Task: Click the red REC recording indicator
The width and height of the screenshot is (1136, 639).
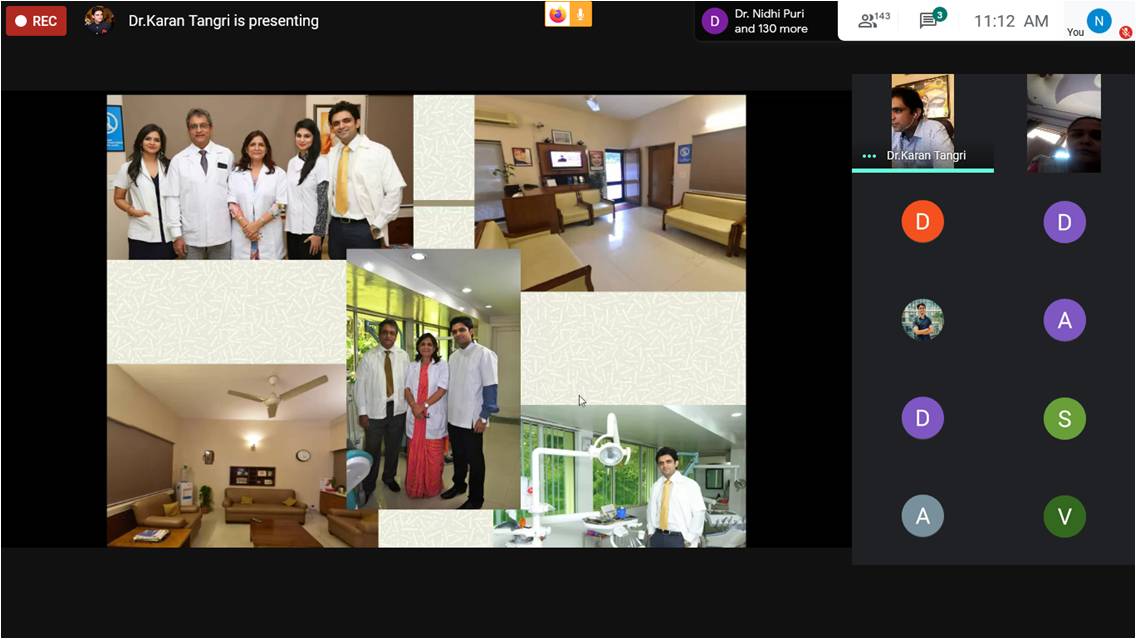Action: [x=36, y=21]
